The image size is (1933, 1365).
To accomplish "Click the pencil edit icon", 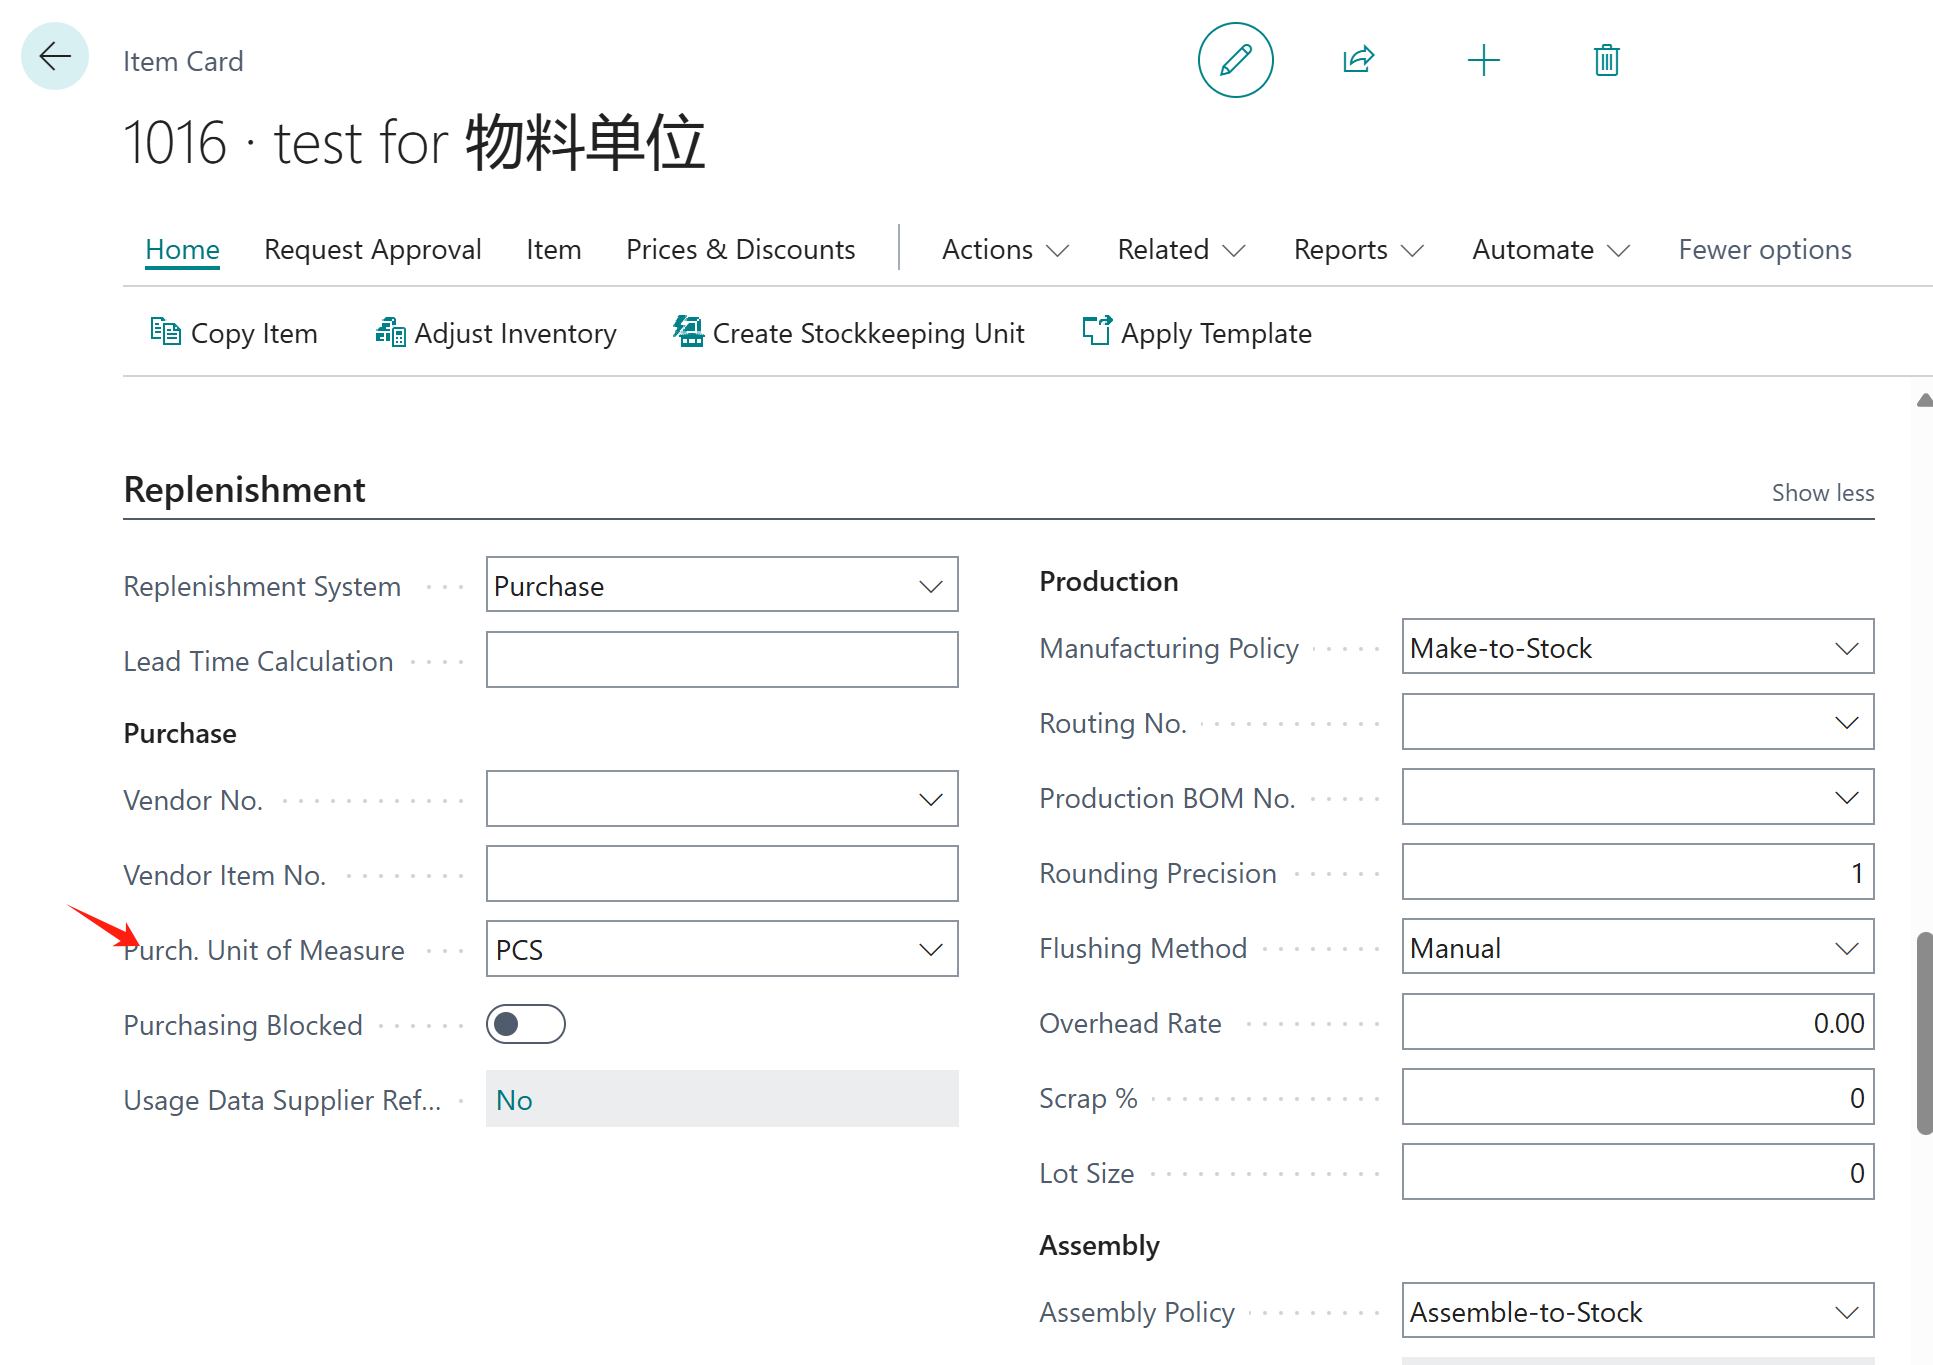I will tap(1235, 60).
